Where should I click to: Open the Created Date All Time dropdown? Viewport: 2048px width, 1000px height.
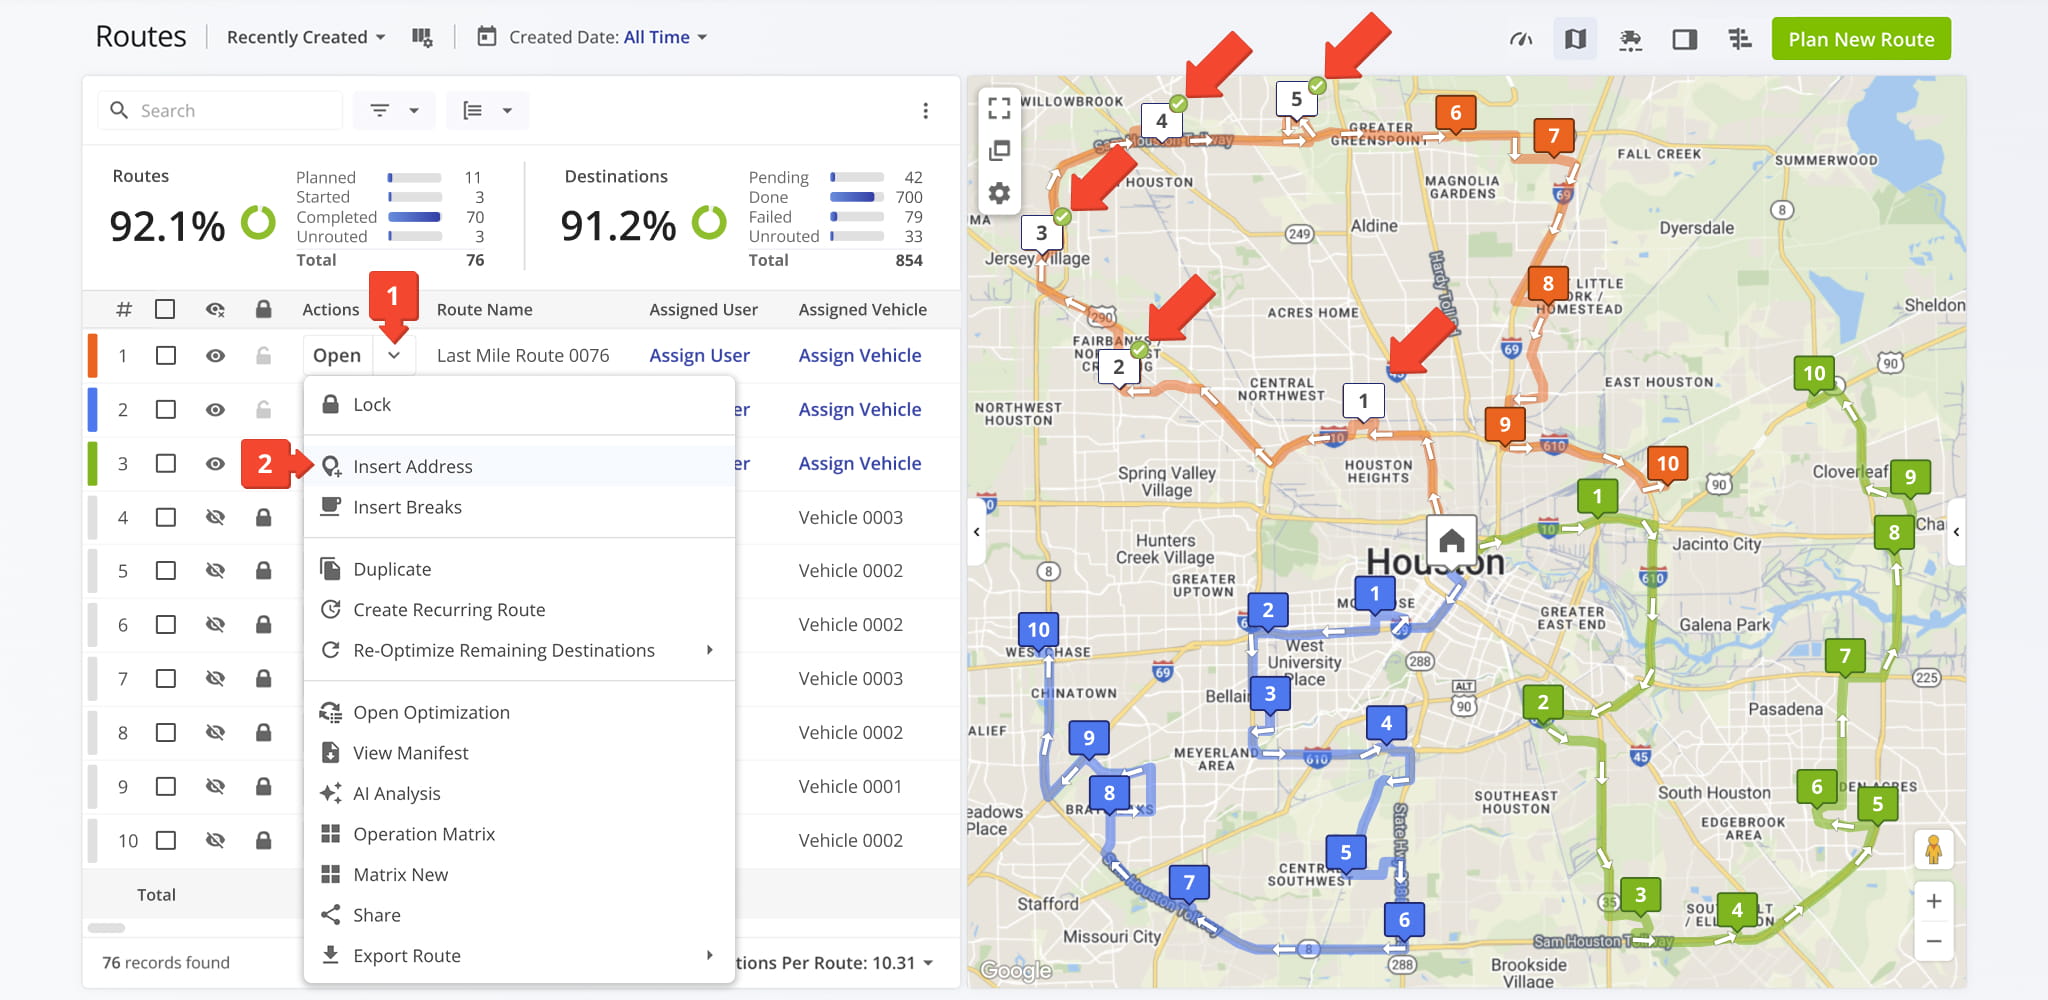(x=592, y=37)
